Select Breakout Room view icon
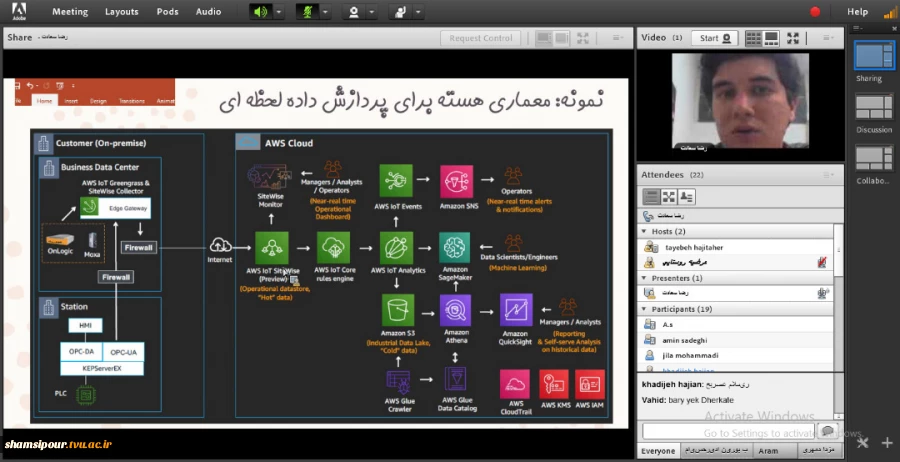The image size is (900, 462). pyautogui.click(x=669, y=197)
